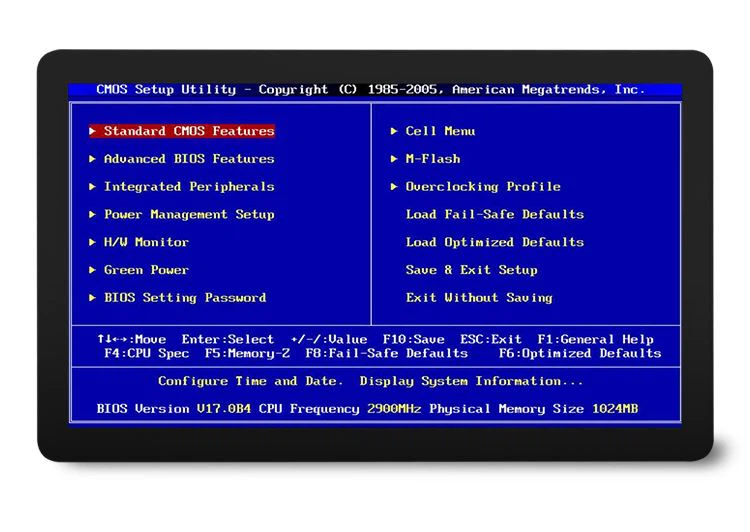Viewport: 750px width, 532px height.
Task: Click the arrow next to H/W Monitor
Action: coord(93,242)
